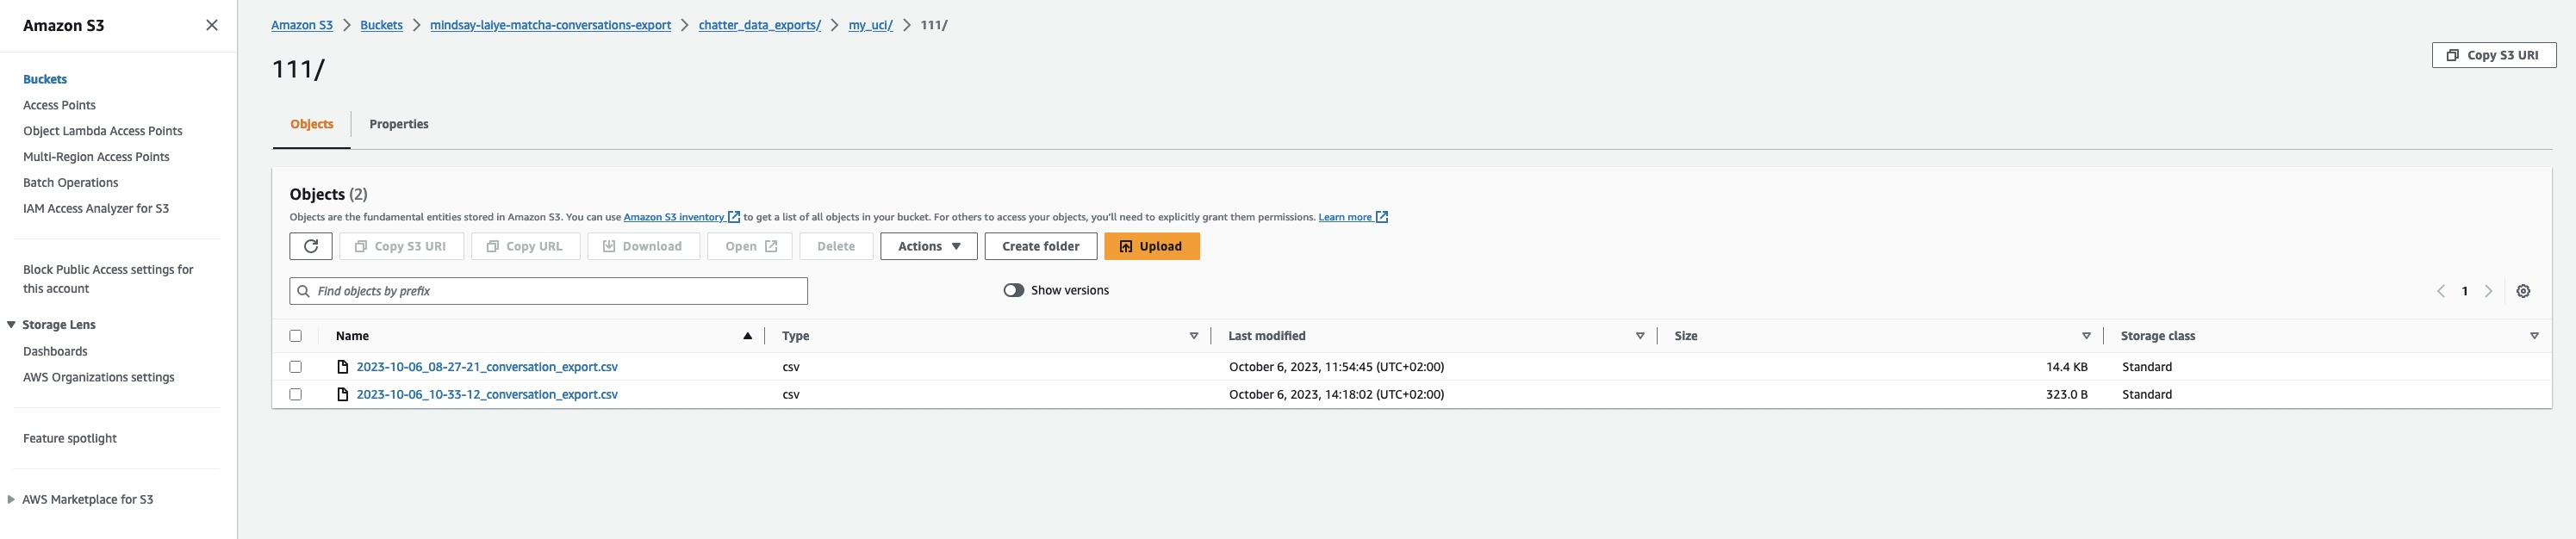Go to next page arrow
The width and height of the screenshot is (2576, 539).
[x=2488, y=291]
